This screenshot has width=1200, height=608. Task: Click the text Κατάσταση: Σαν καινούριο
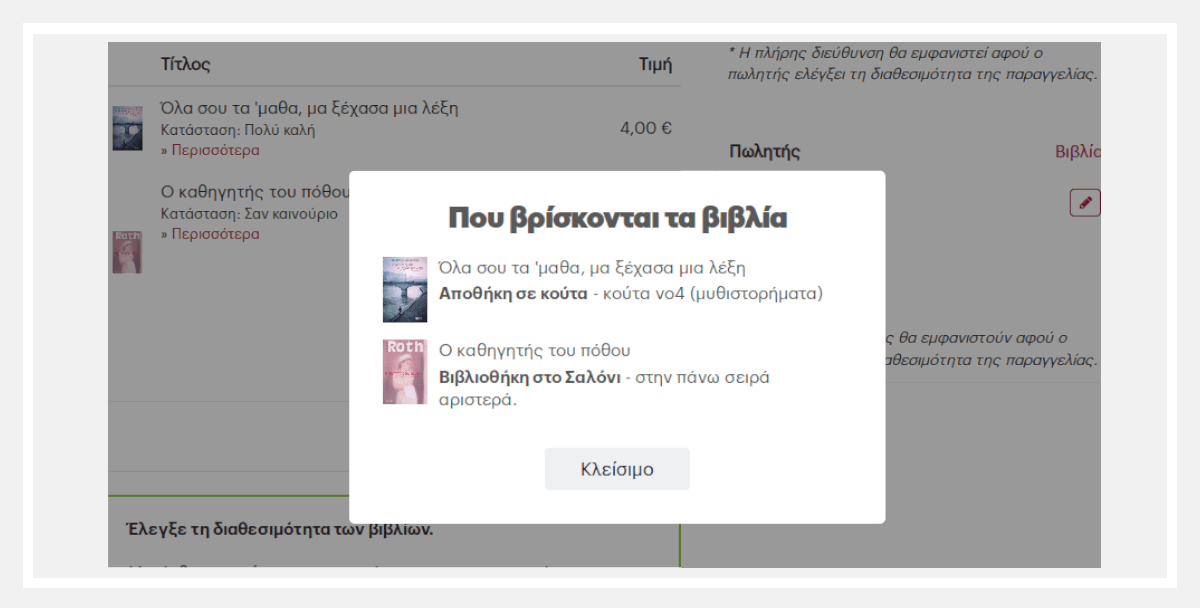249,213
